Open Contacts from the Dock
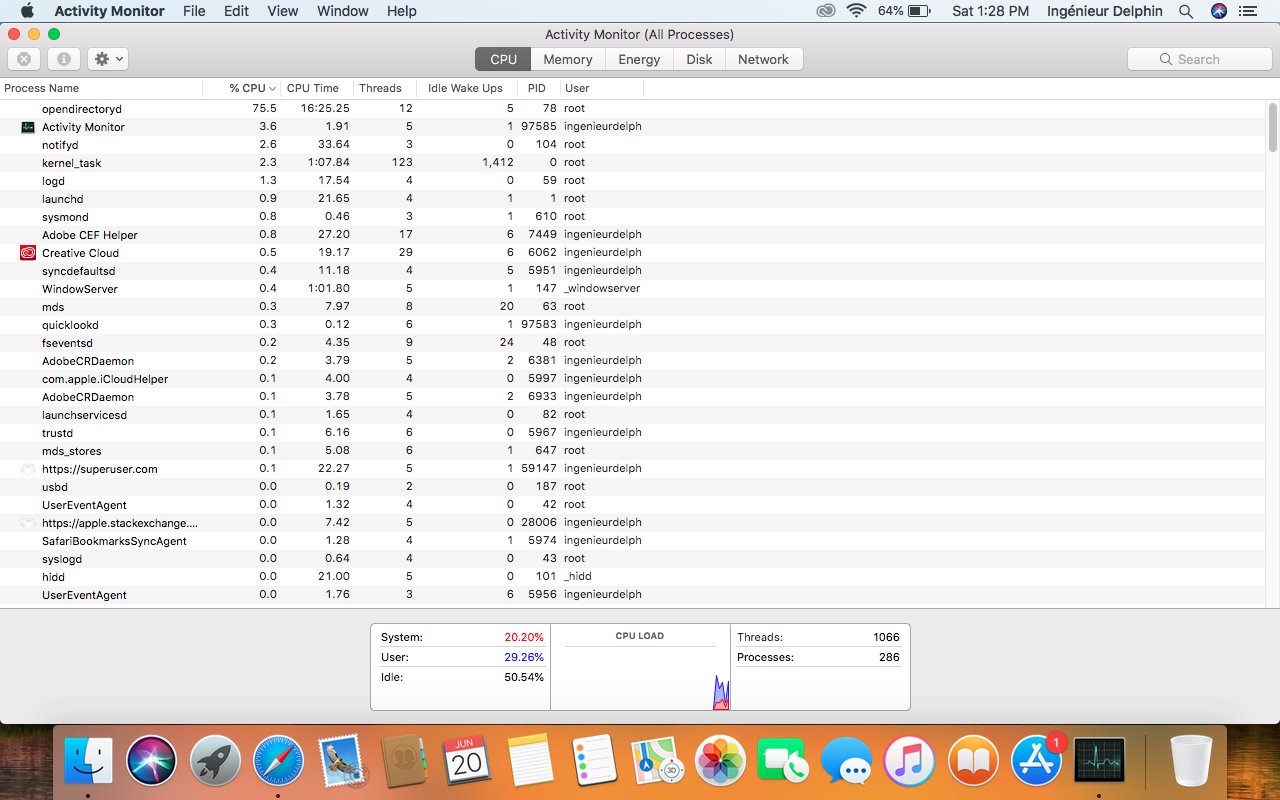 tap(404, 762)
